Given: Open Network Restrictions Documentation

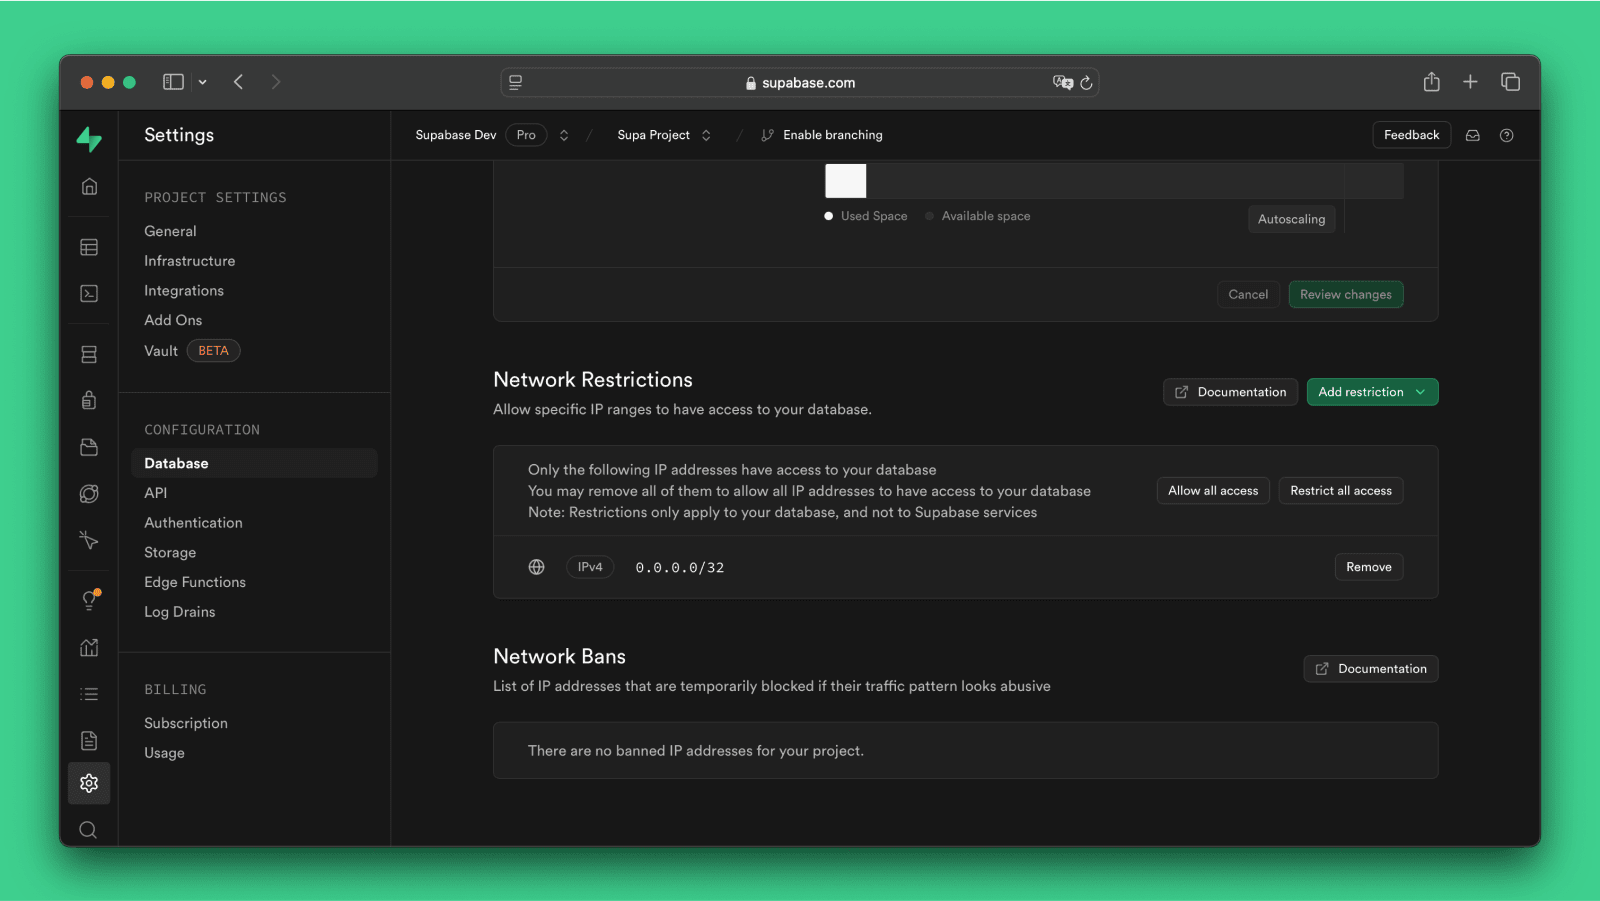Looking at the screenshot, I should [x=1230, y=392].
